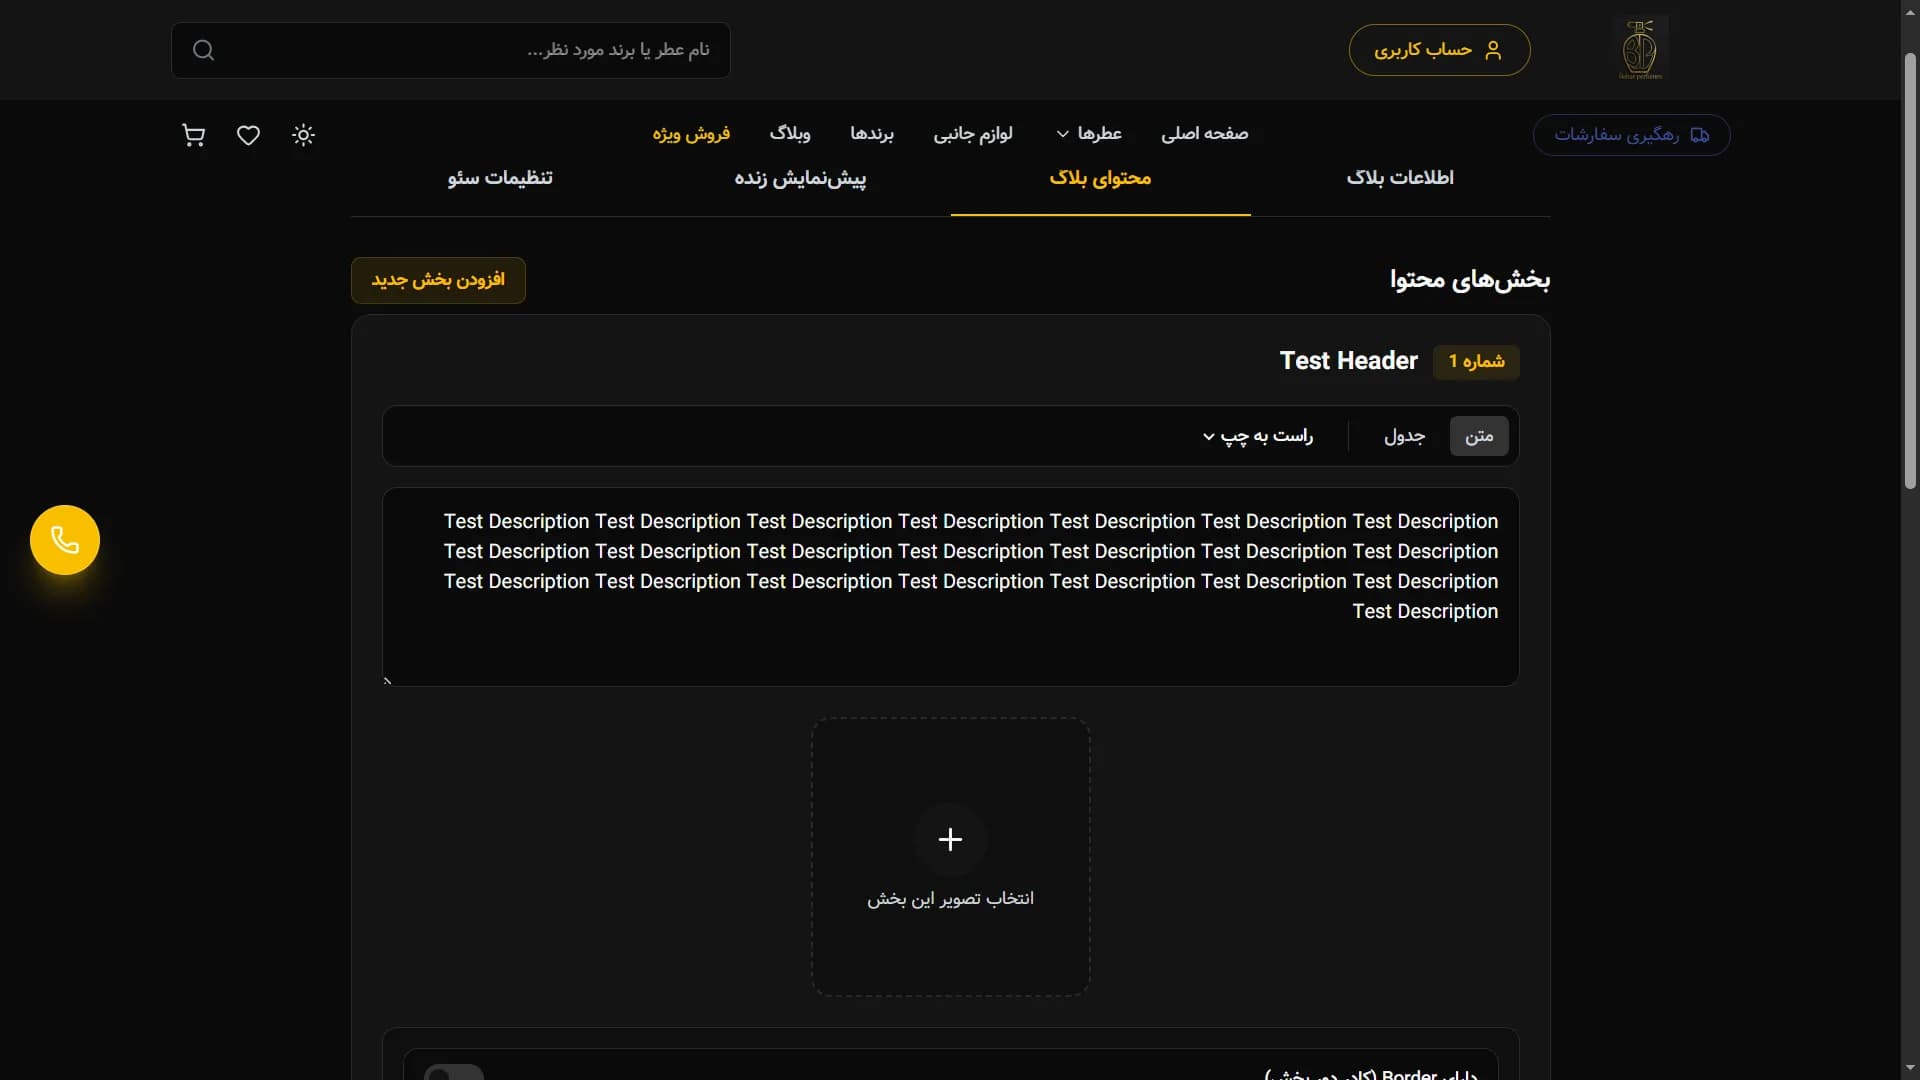Open فروش ویژه menu item
This screenshot has height=1080, width=1920.
(x=691, y=134)
